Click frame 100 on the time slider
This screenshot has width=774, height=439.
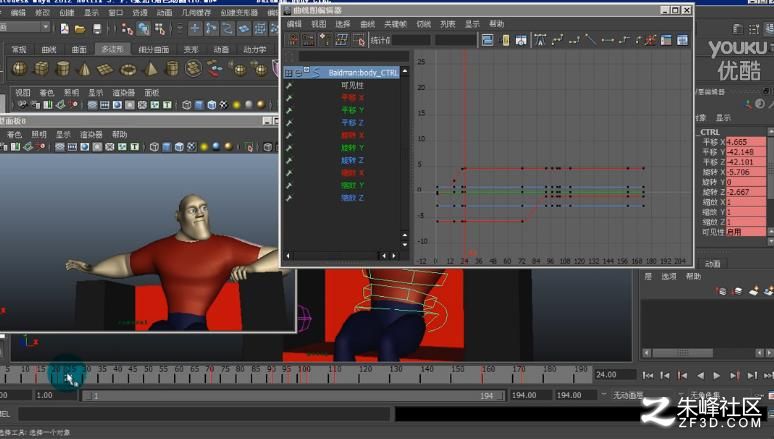[x=304, y=374]
